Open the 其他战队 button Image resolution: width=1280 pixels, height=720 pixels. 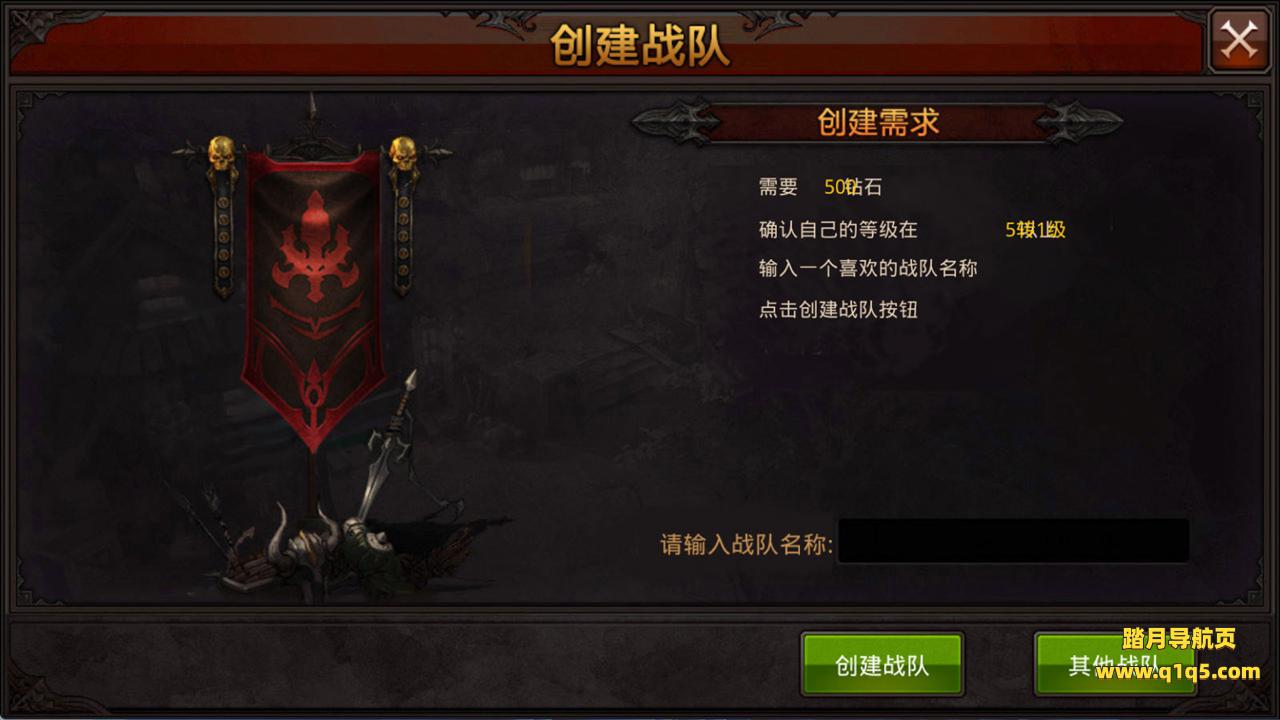pyautogui.click(x=1115, y=664)
